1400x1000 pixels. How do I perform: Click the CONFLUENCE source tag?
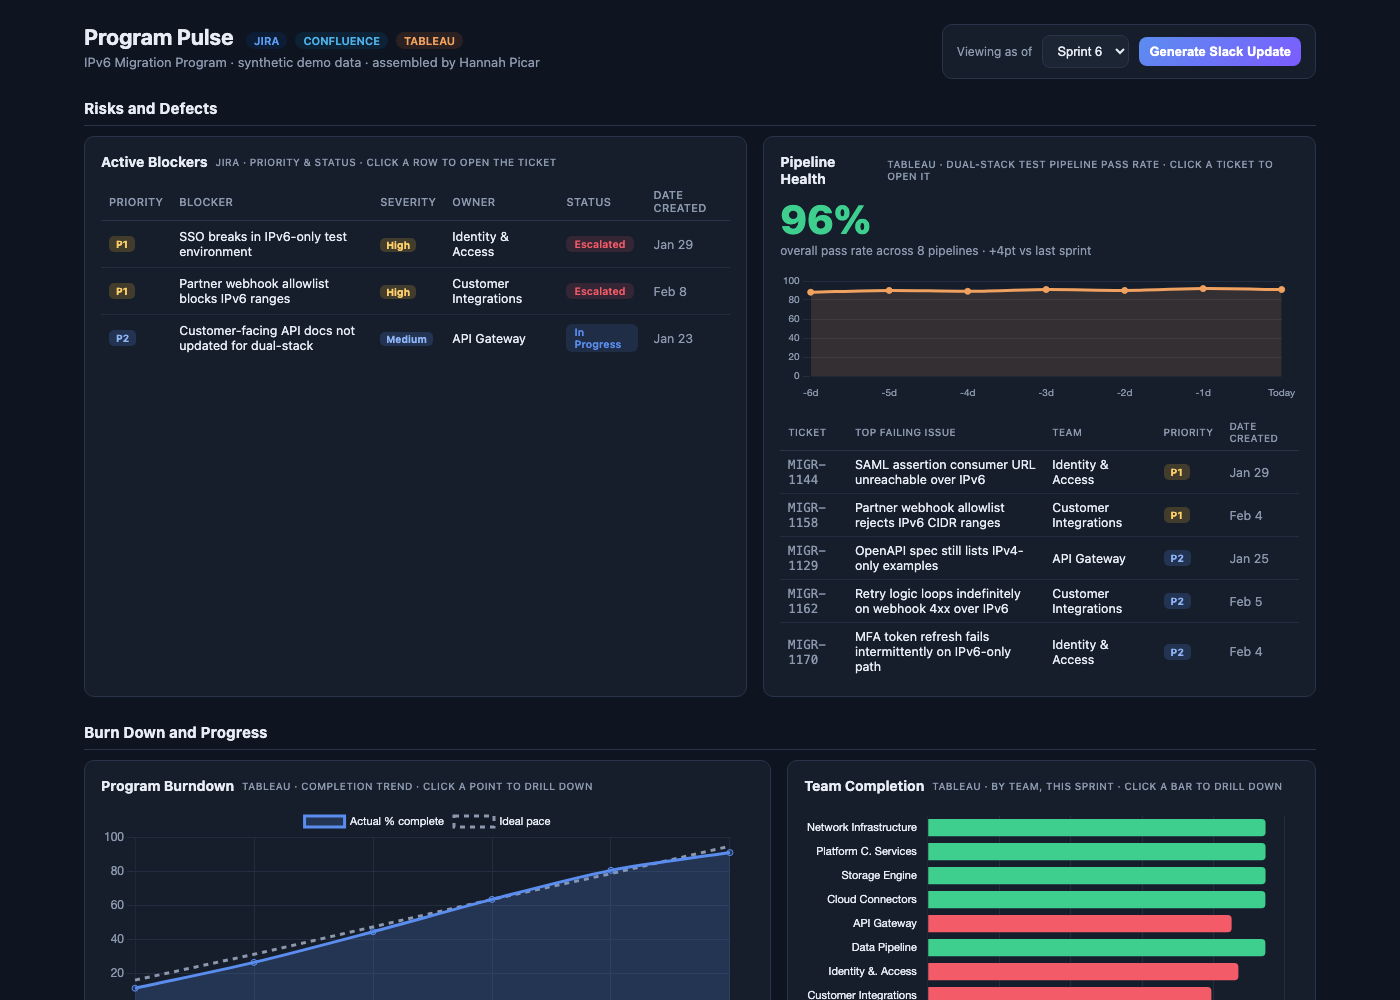point(341,41)
